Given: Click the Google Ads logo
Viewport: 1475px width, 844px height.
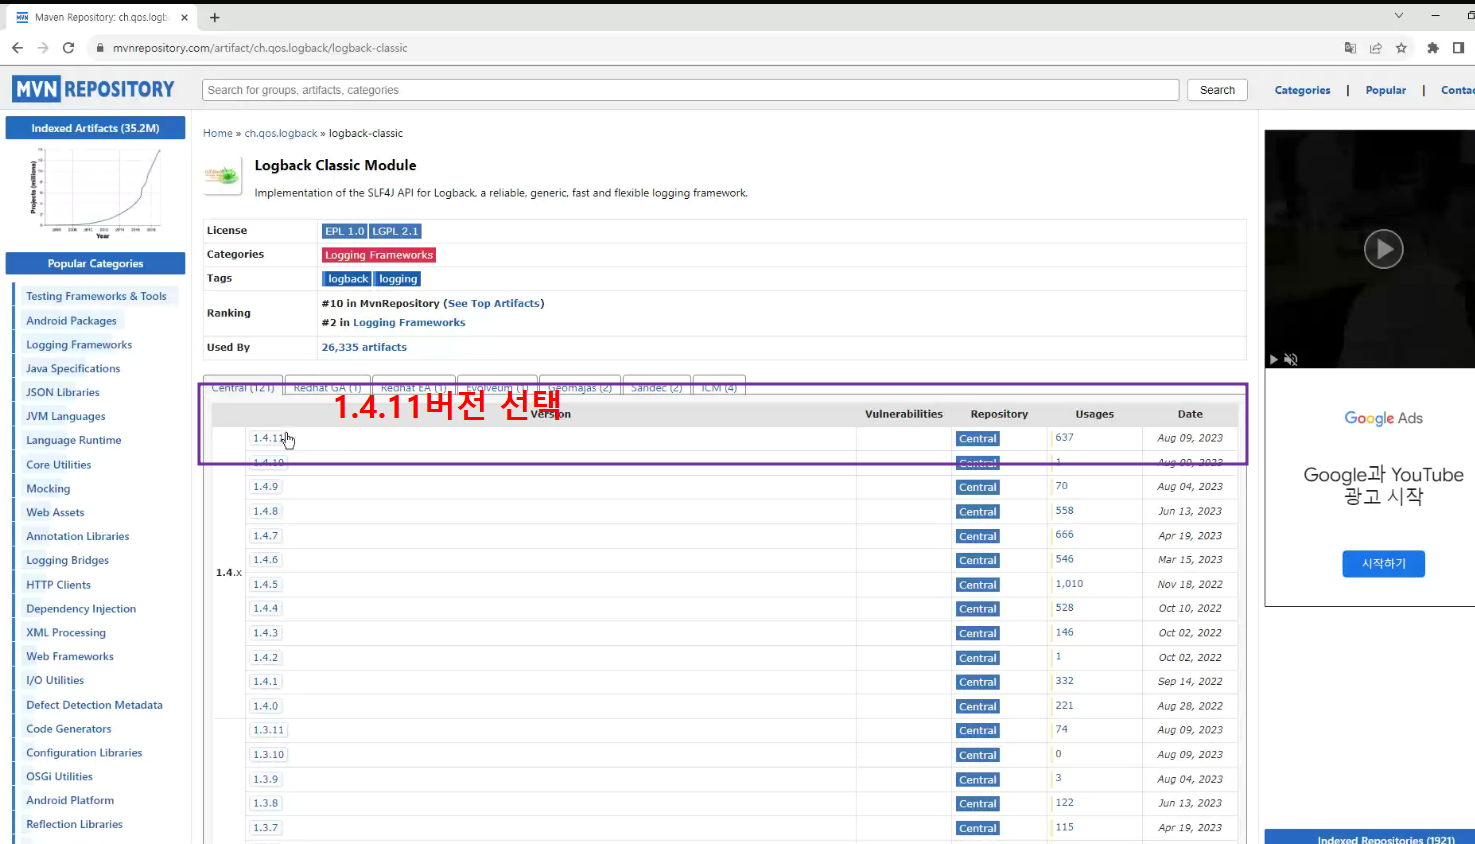Looking at the screenshot, I should (1383, 418).
